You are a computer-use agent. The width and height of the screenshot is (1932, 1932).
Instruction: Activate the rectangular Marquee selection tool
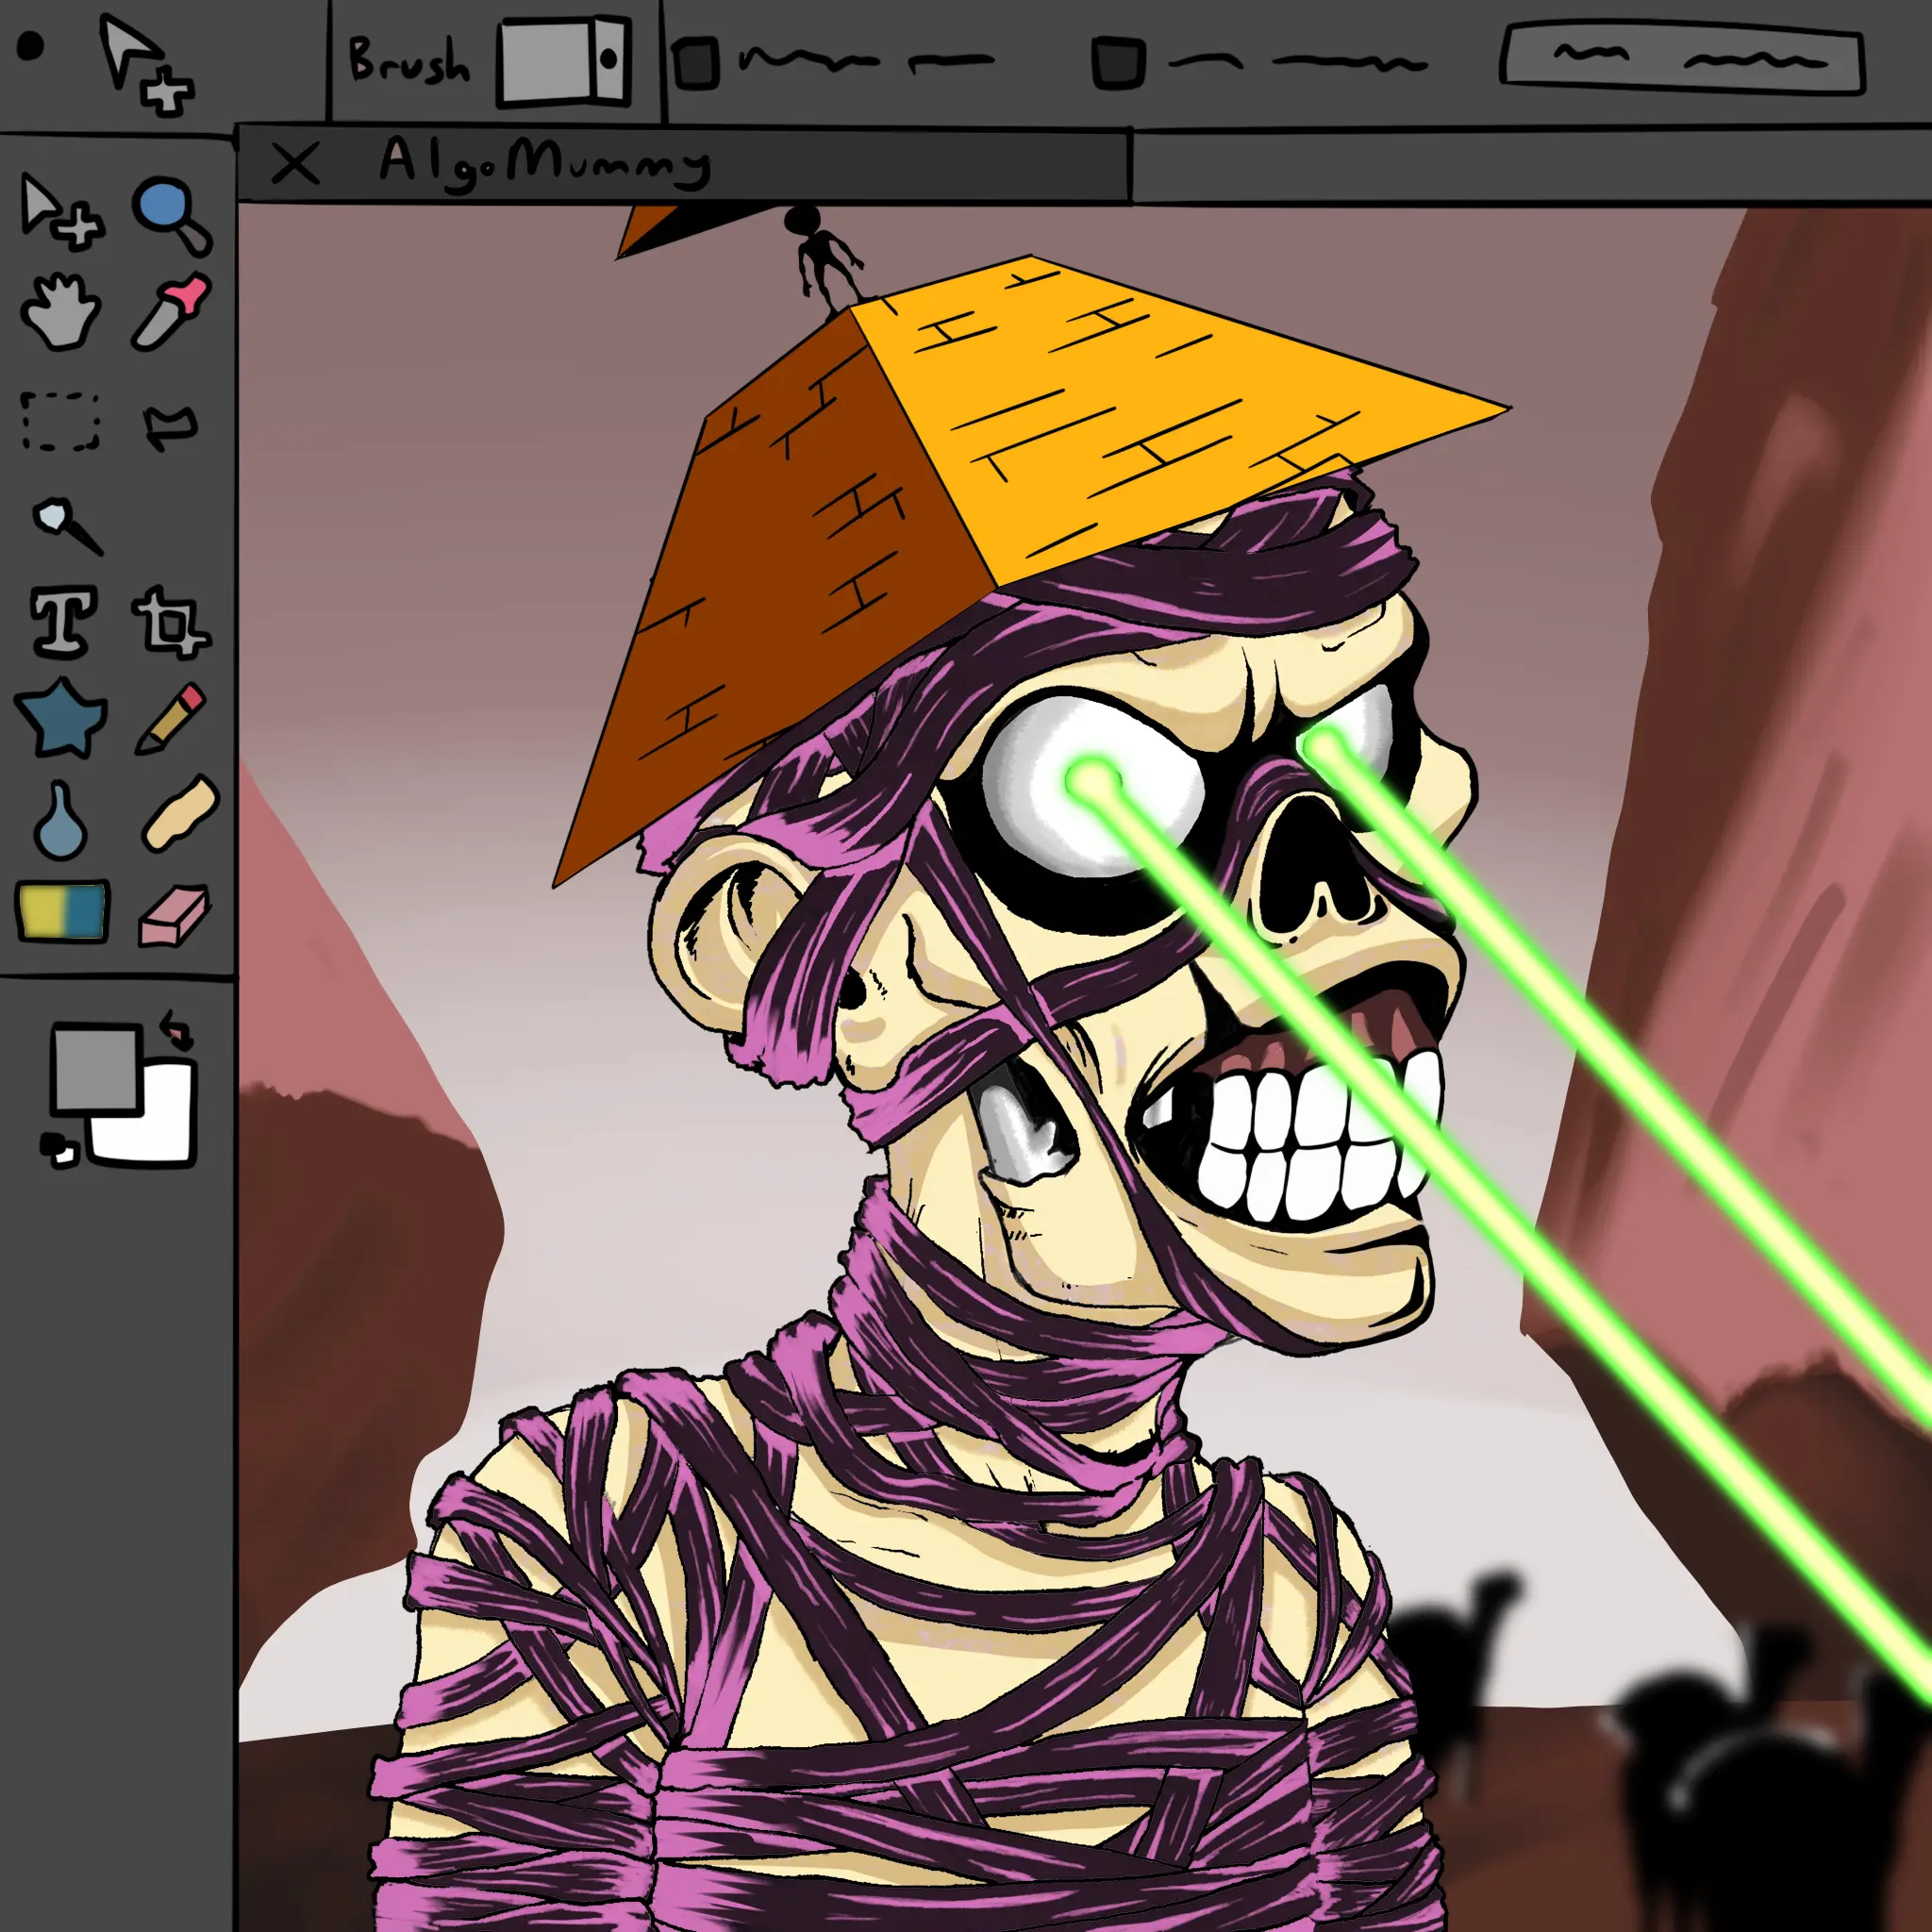point(61,421)
